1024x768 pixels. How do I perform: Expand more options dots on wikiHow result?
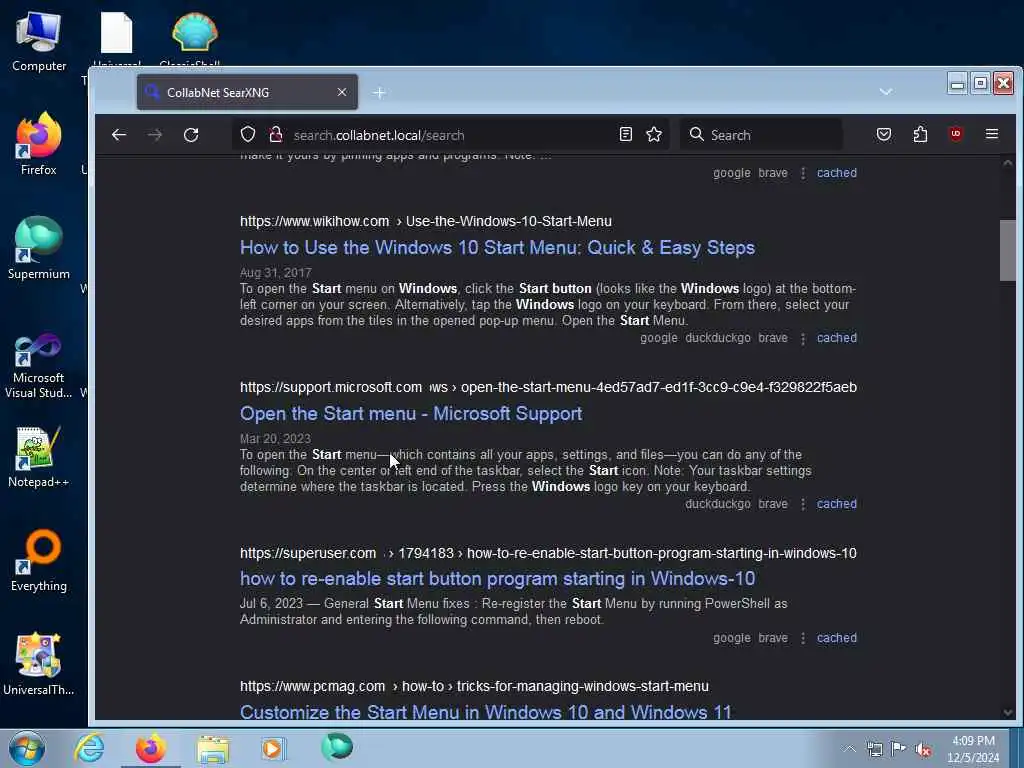[x=803, y=338]
